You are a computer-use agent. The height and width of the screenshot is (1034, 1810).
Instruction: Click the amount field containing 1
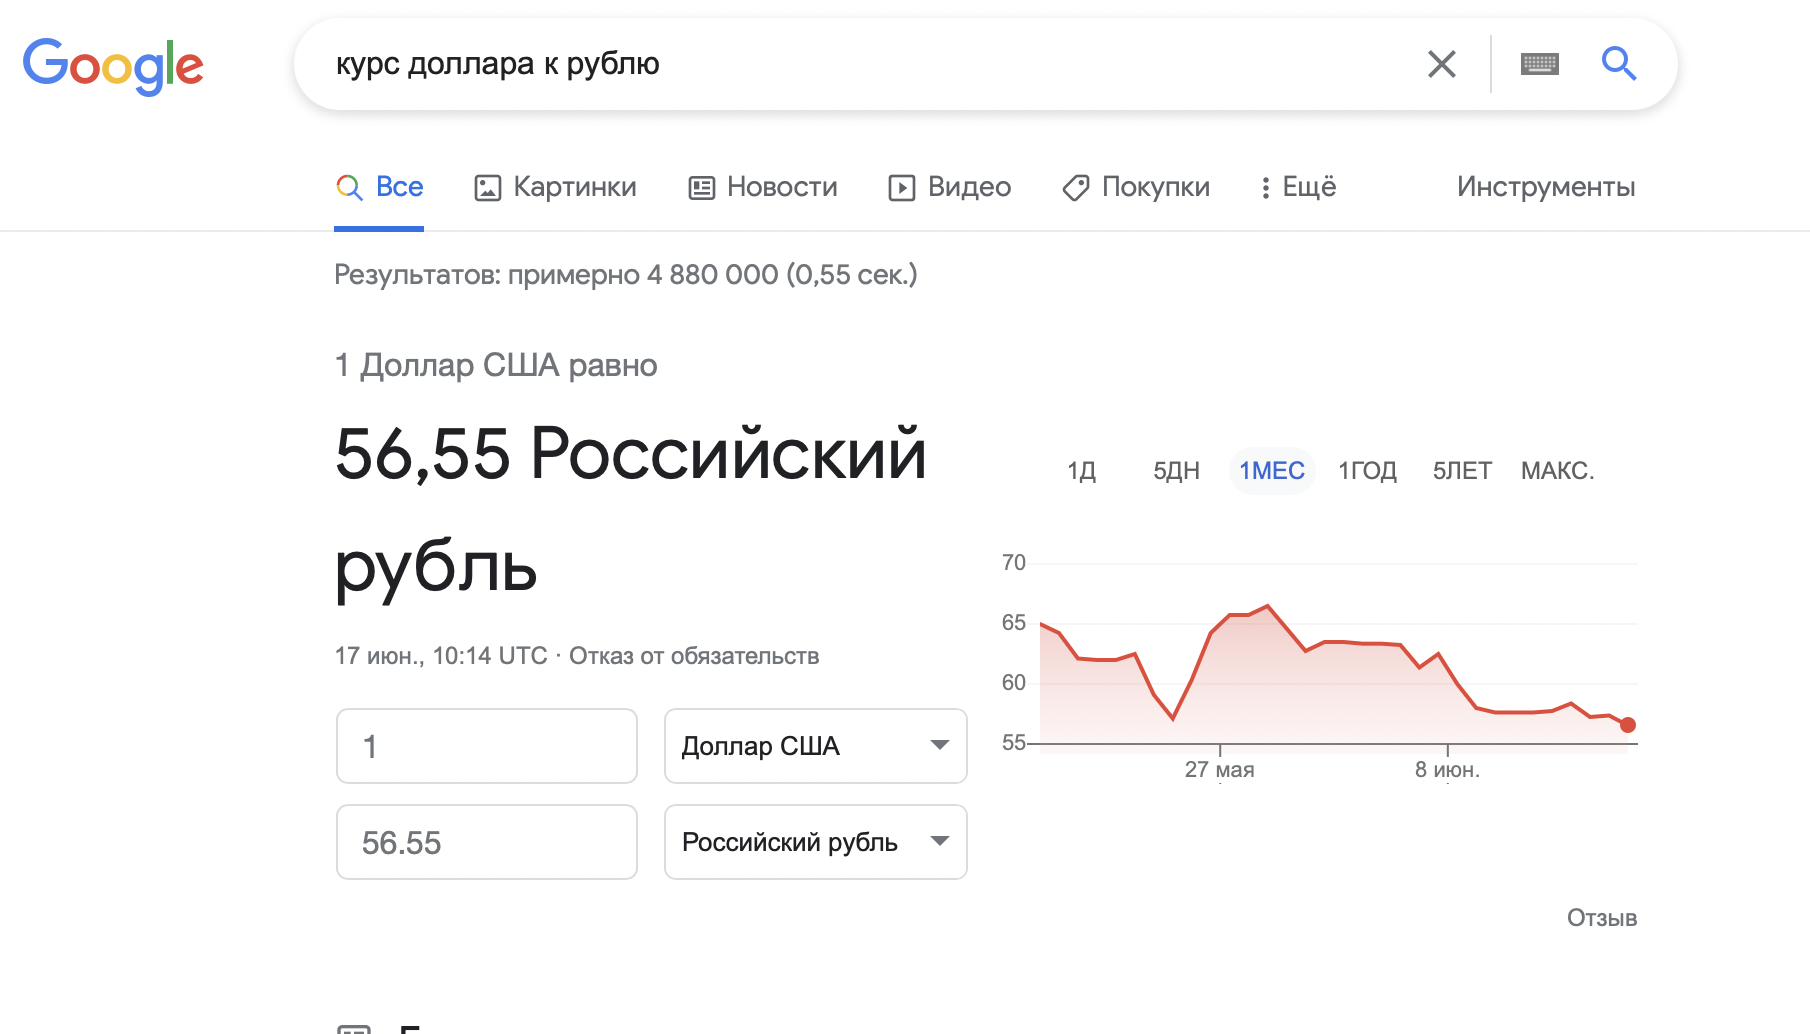[x=487, y=746]
